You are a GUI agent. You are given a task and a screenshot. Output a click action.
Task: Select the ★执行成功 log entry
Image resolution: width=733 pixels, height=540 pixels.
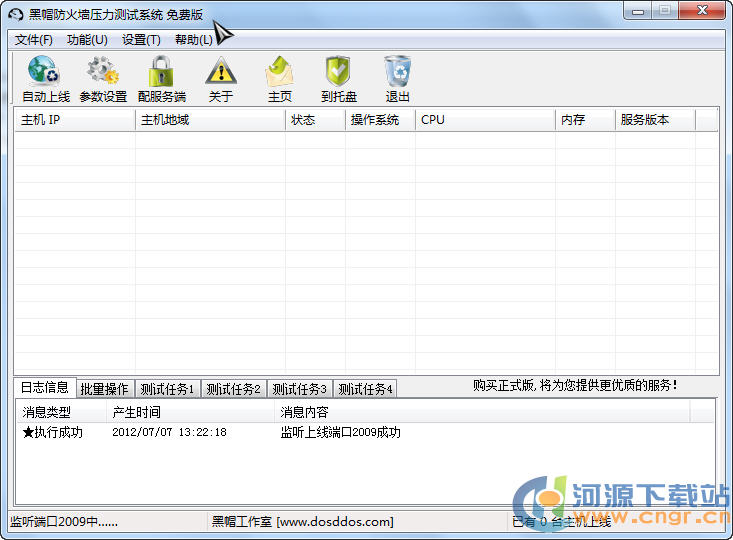(52, 432)
